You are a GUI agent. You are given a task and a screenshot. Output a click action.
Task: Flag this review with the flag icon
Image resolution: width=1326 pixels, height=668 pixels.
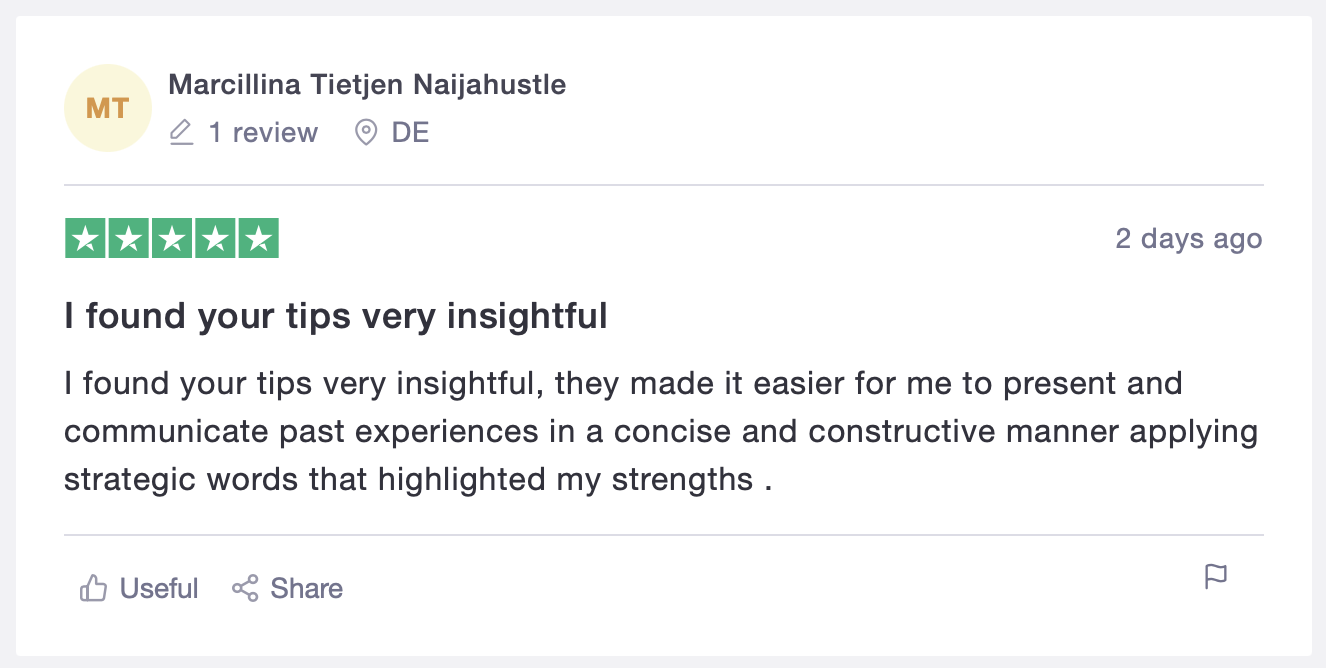pyautogui.click(x=1216, y=577)
